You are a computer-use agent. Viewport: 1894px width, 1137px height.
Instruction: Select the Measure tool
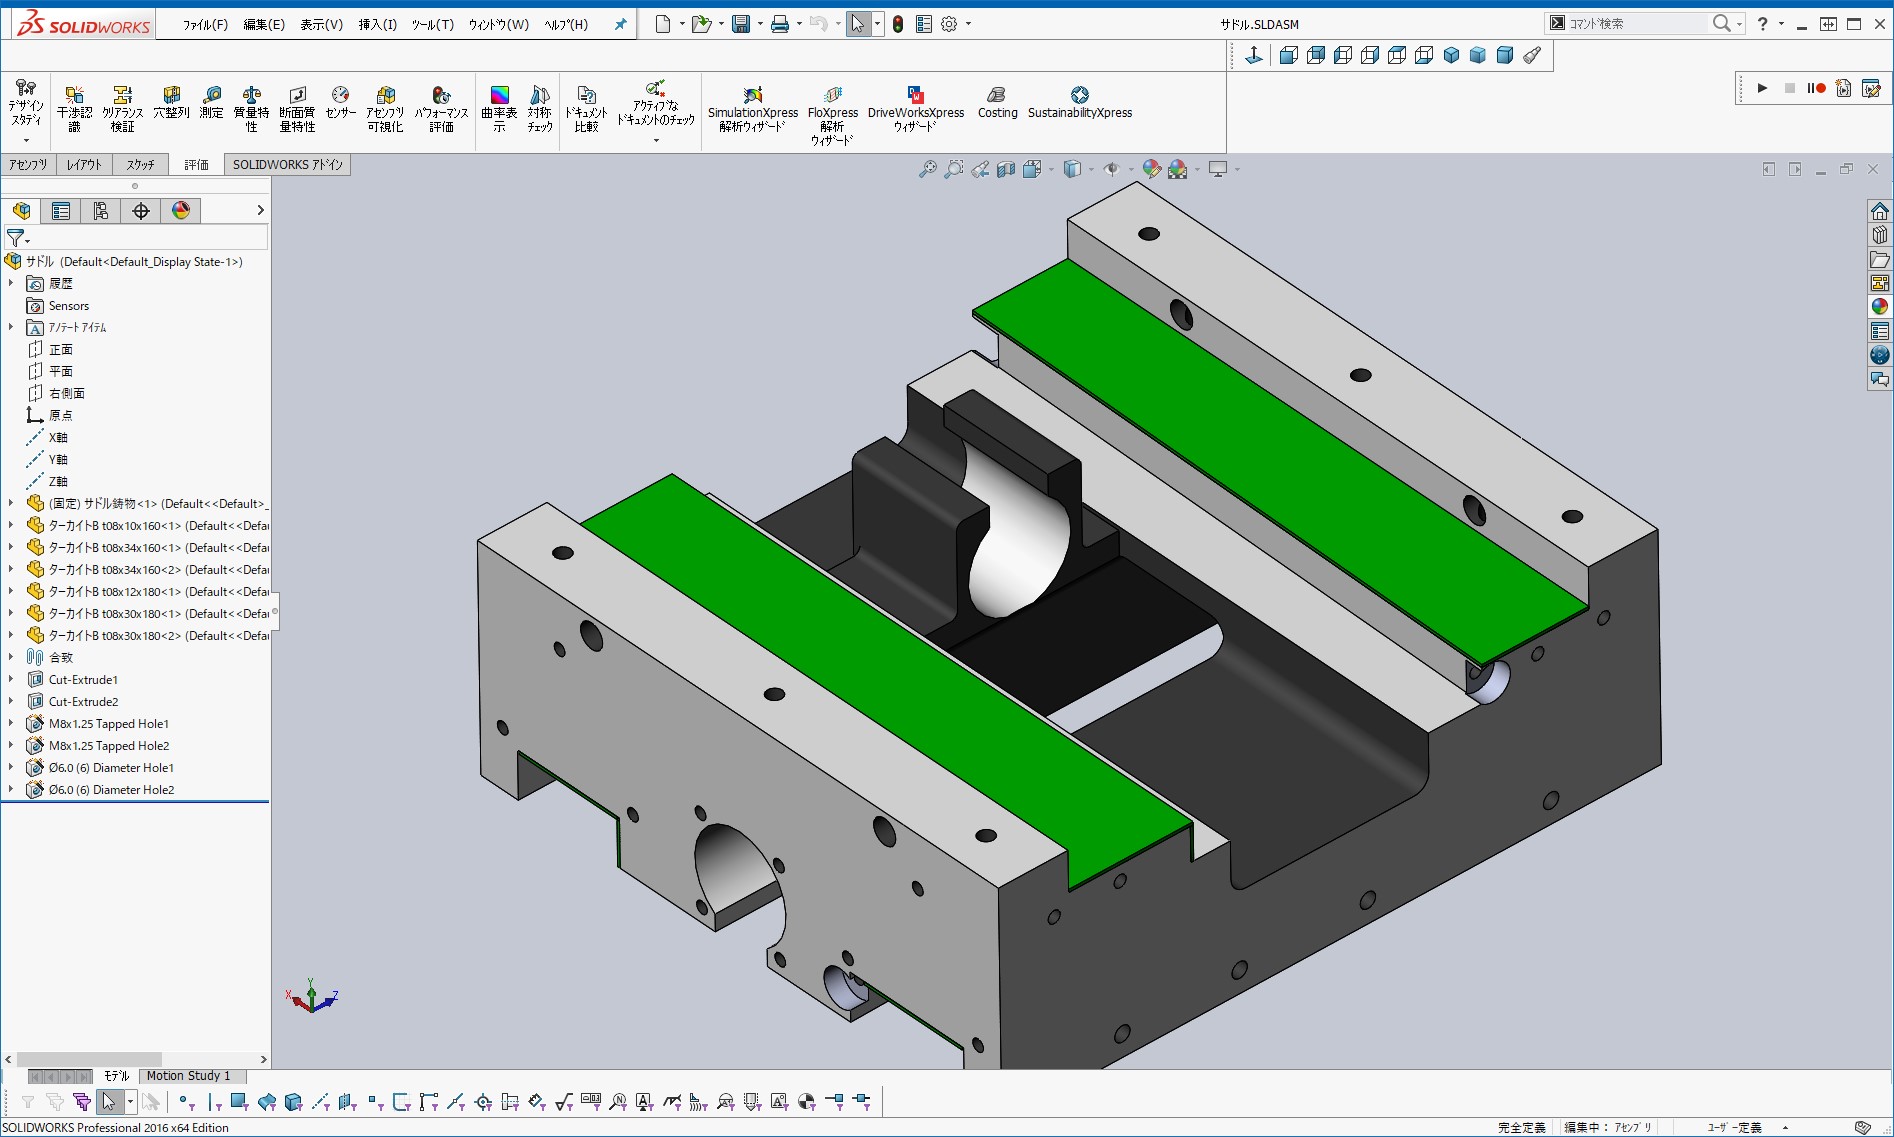(211, 102)
